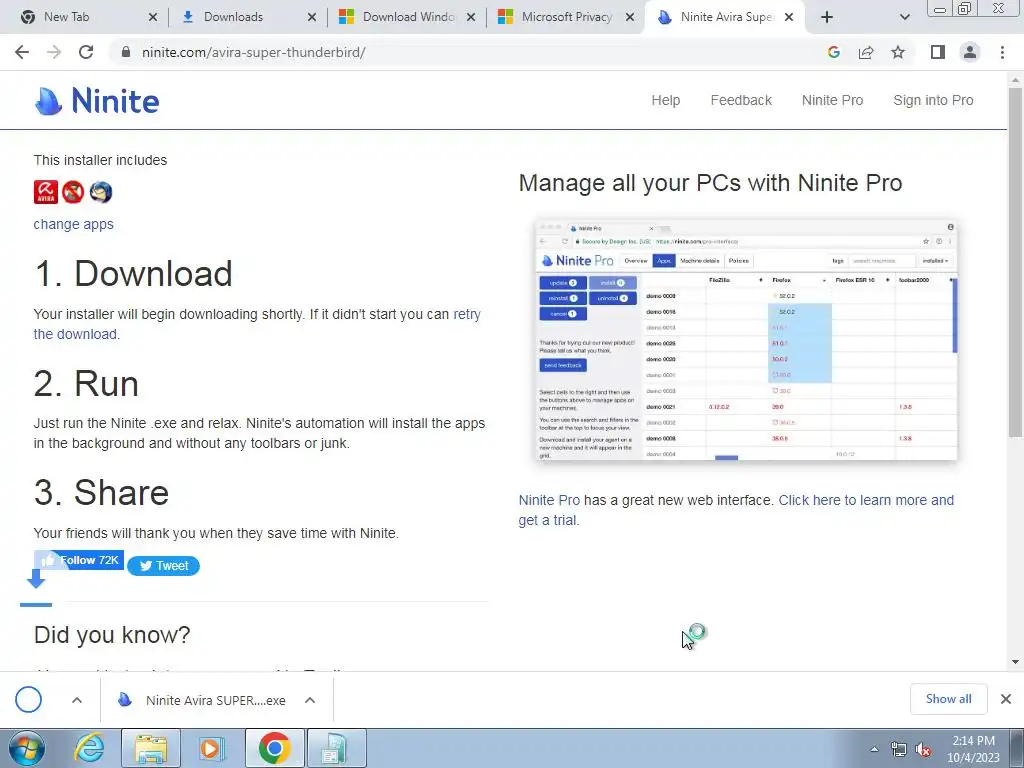Screen dimensions: 1024x768
Task: Open the browser side panel
Action: (x=938, y=52)
